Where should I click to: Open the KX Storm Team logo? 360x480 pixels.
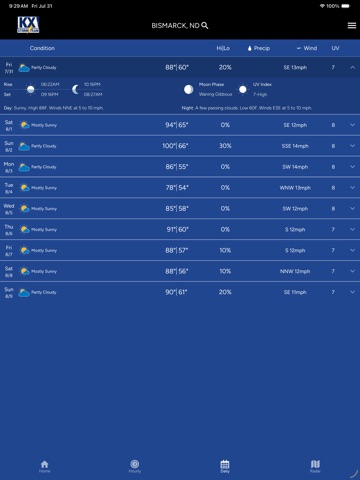point(28,25)
